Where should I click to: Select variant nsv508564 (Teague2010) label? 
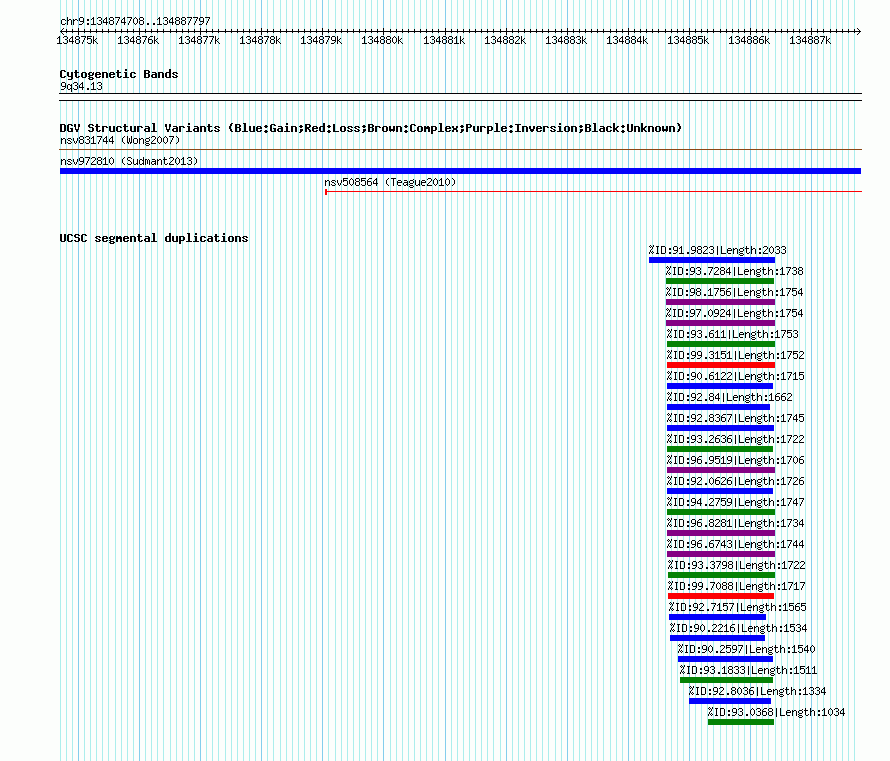coord(390,182)
